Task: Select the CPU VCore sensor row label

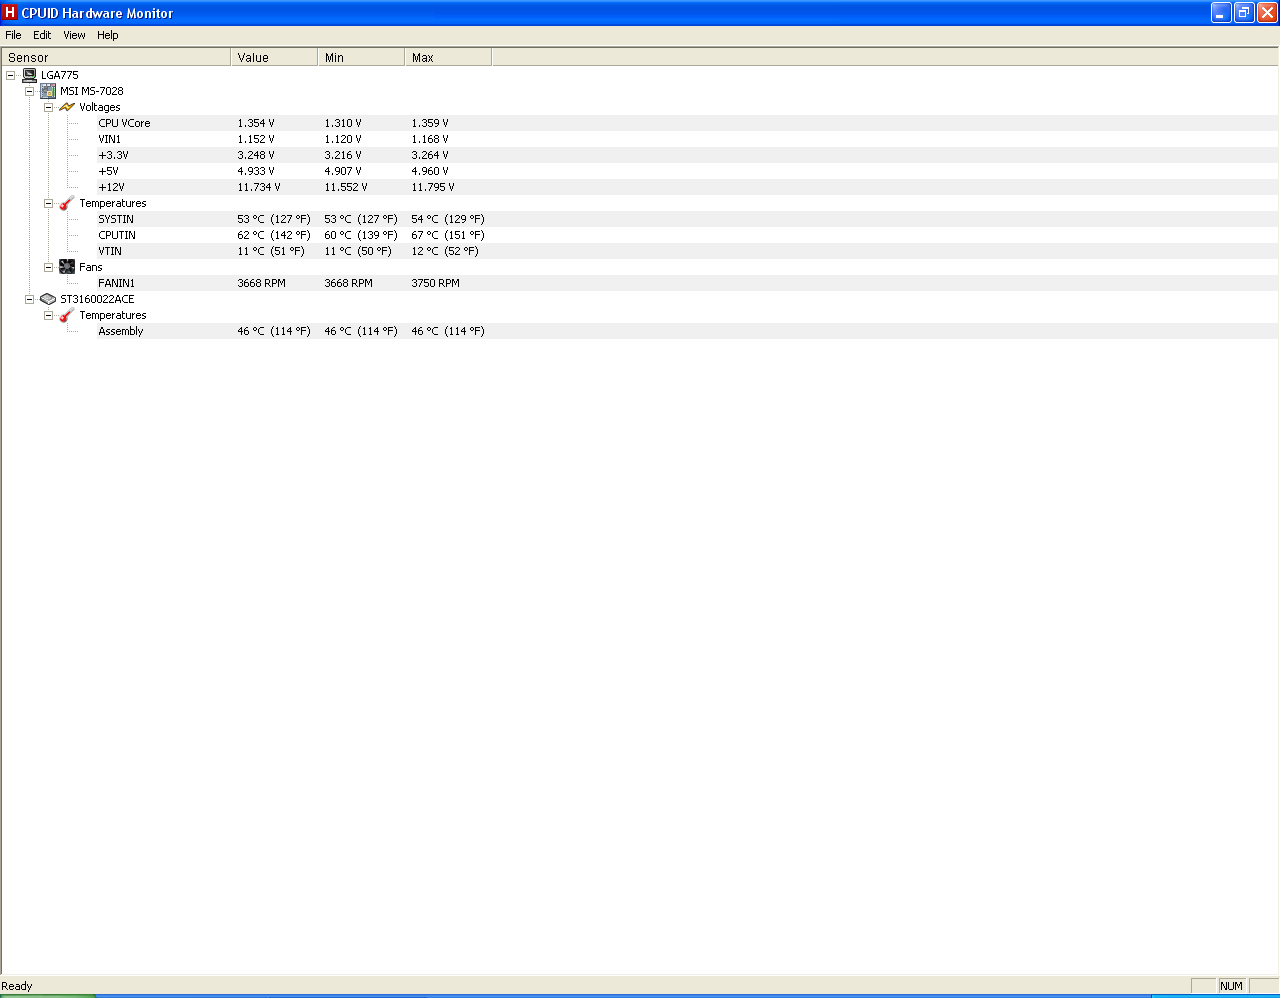Action: tap(124, 123)
